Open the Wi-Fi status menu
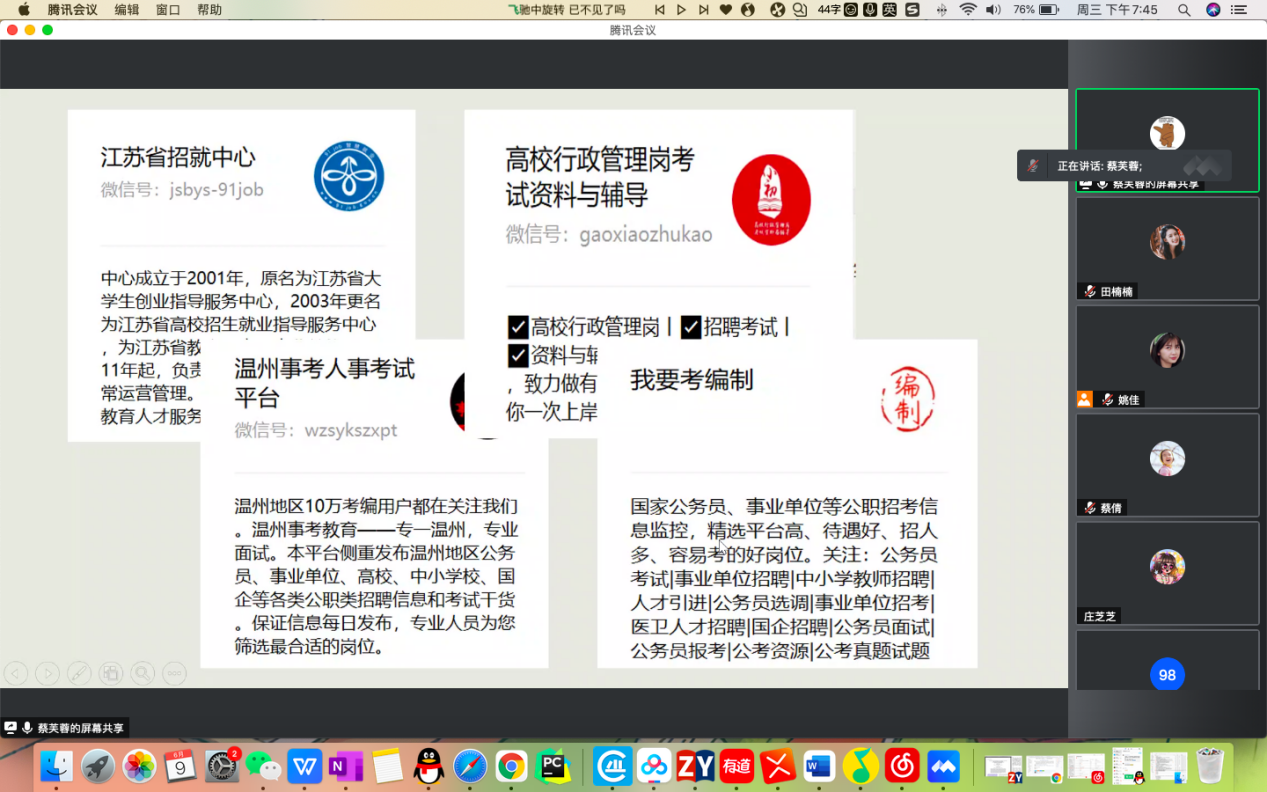The image size is (1267, 792). 967,10
